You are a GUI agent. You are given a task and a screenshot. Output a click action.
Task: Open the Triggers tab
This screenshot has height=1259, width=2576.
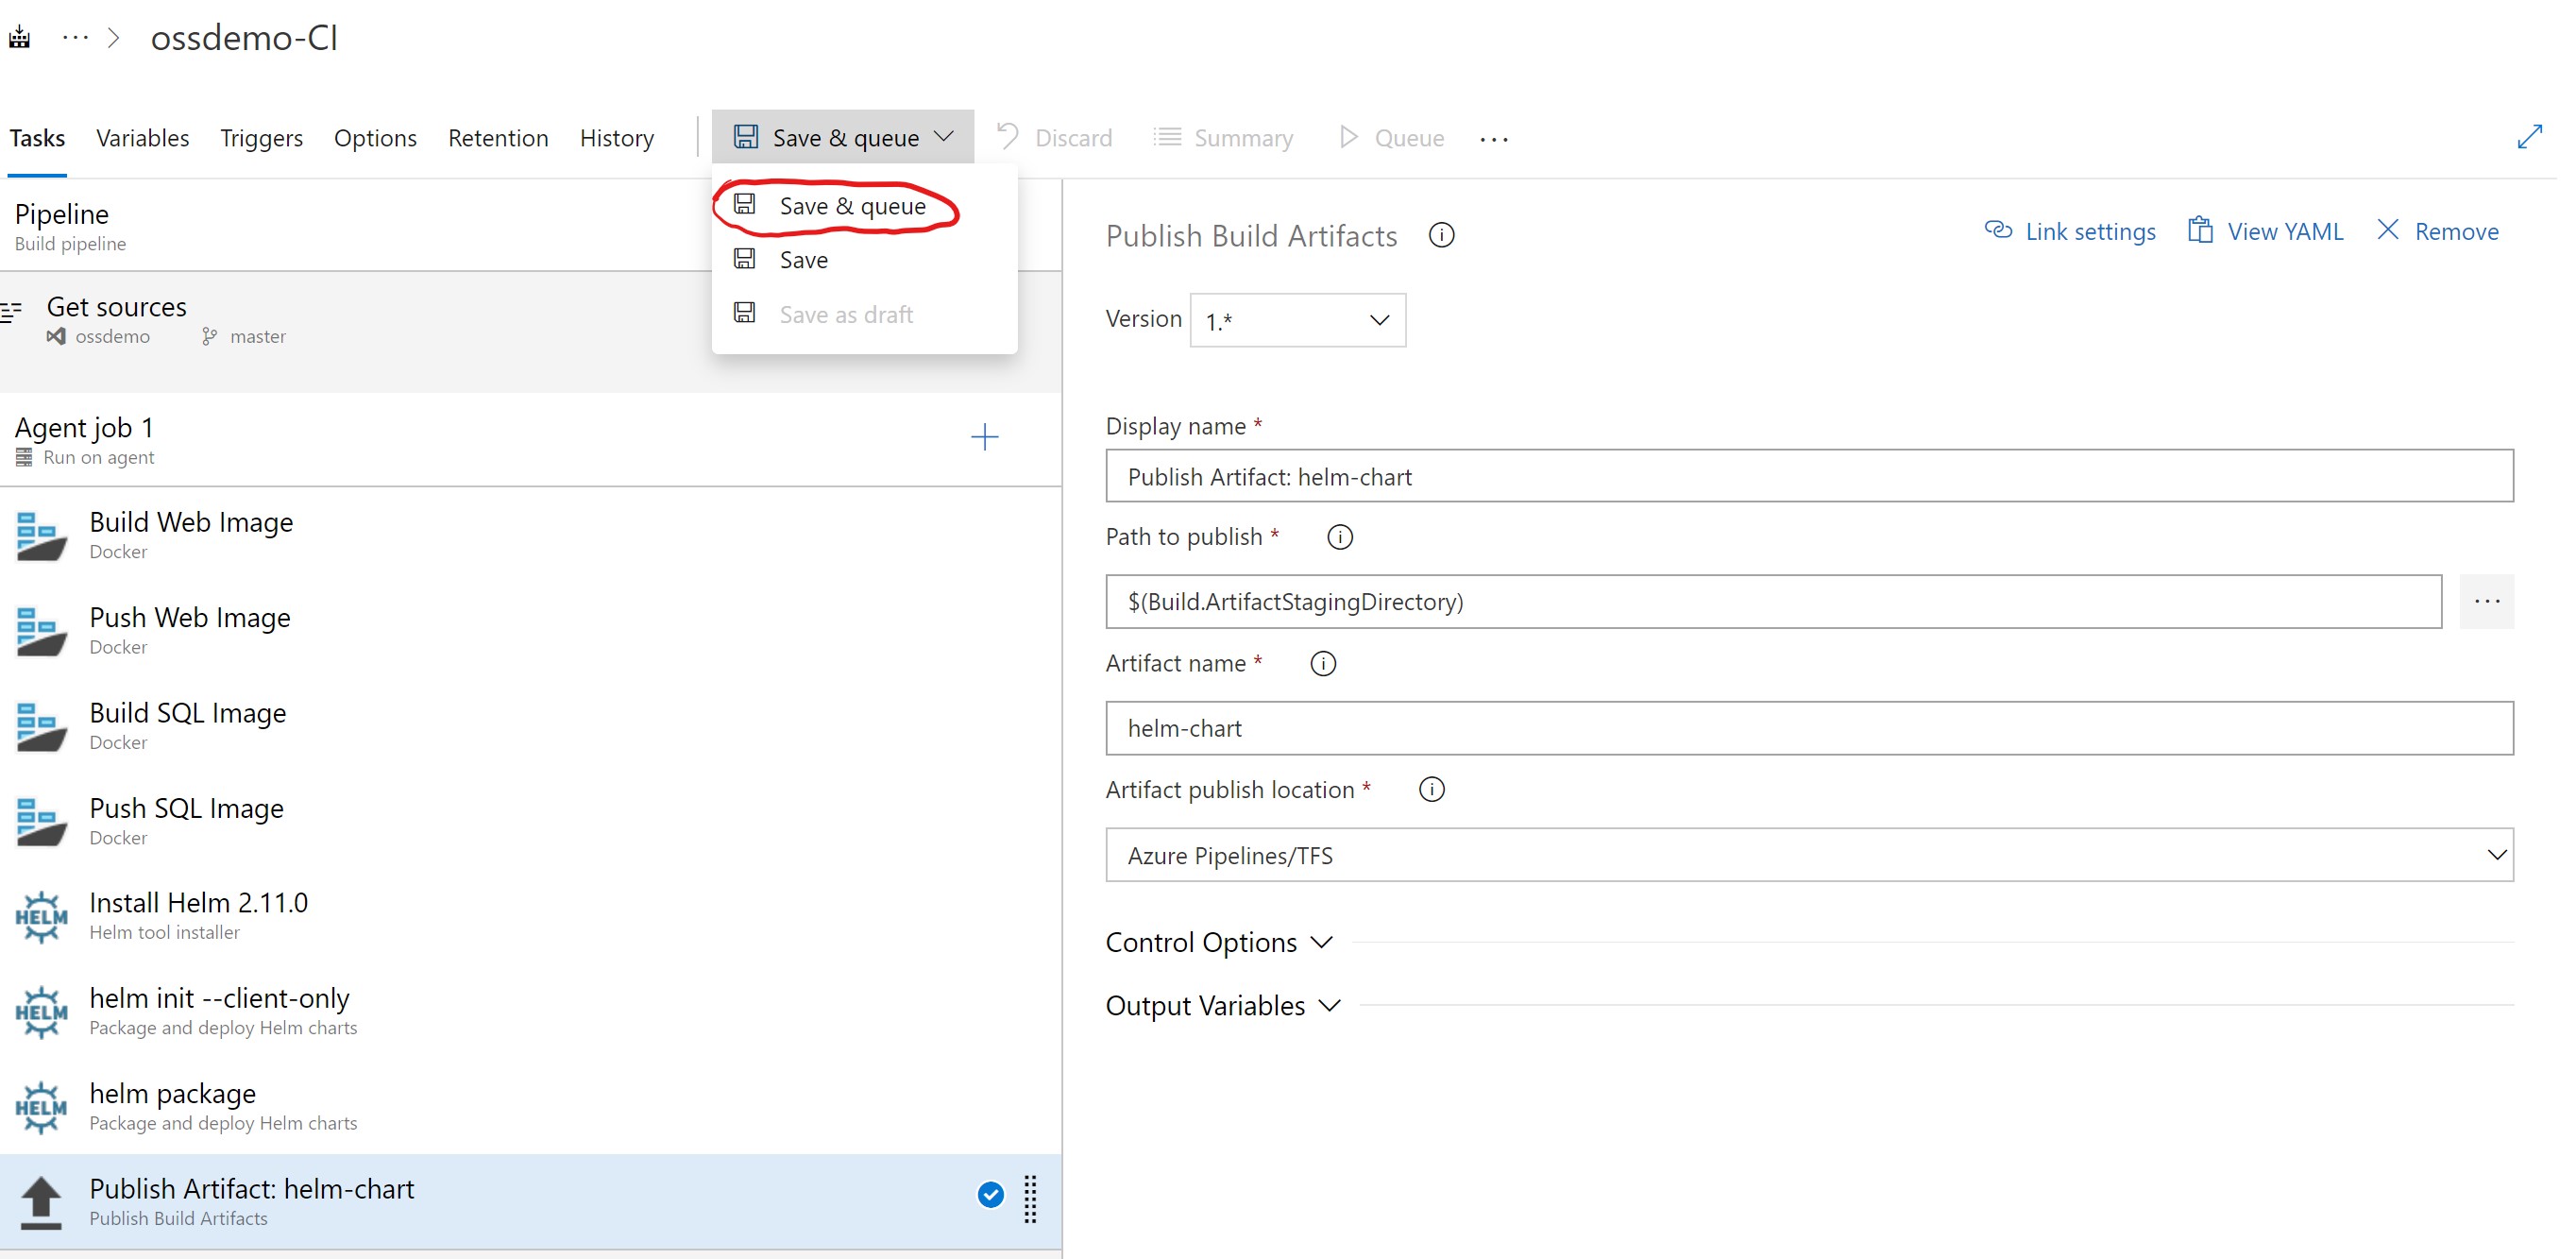tap(261, 138)
